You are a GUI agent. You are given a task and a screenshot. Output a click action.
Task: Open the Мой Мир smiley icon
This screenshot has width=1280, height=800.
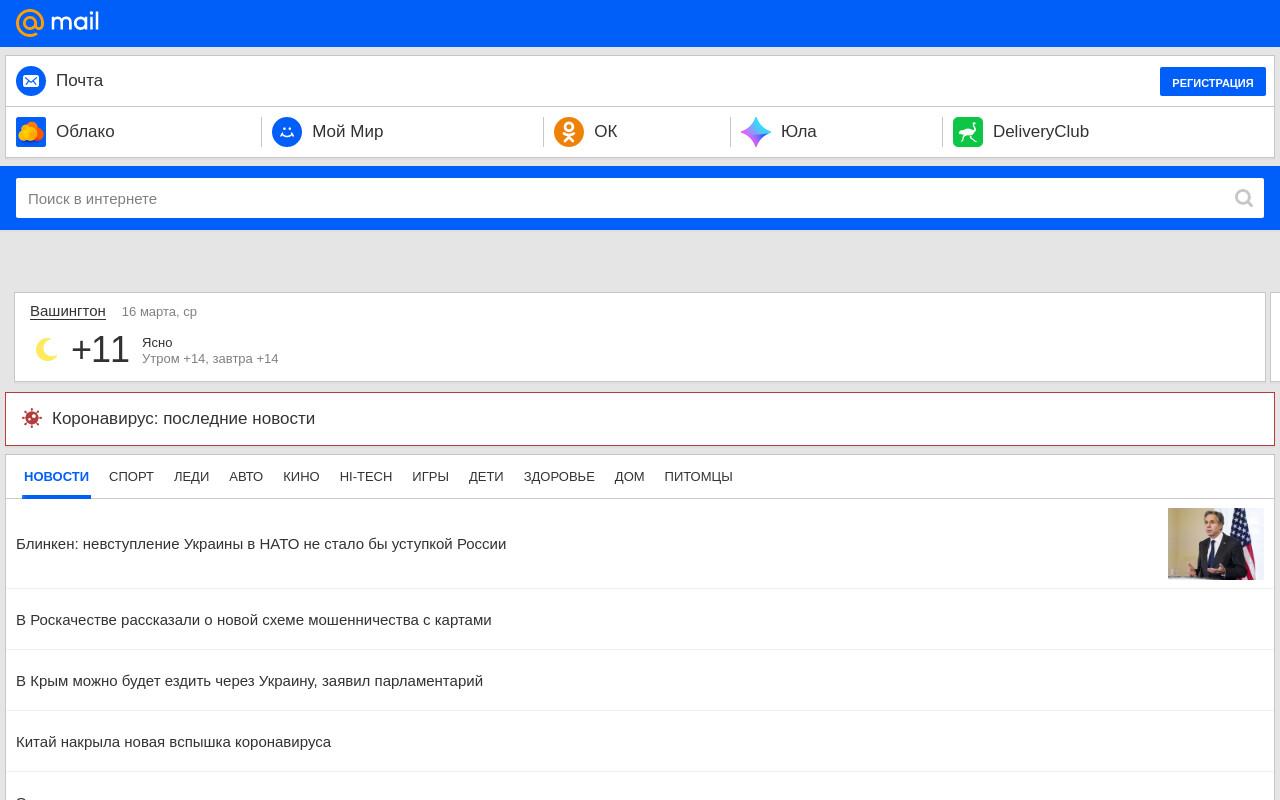tap(287, 132)
